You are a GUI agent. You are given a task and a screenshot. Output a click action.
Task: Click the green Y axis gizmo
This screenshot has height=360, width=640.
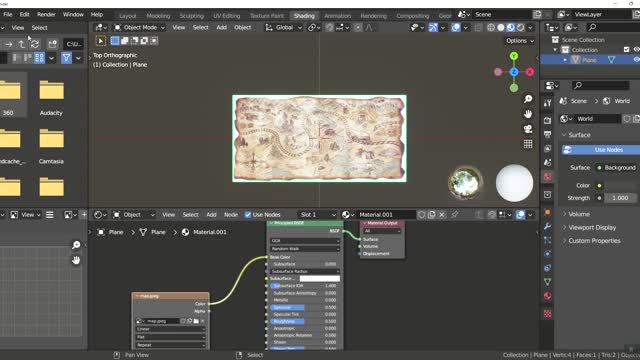[514, 56]
